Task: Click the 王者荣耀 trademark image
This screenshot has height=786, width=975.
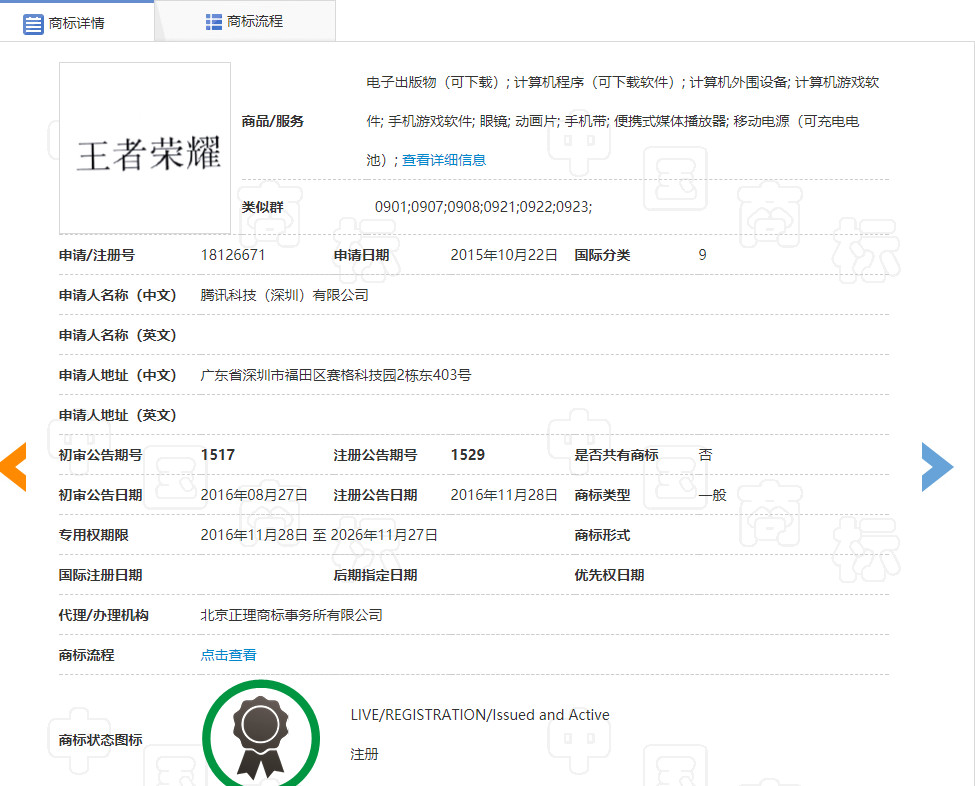Action: (x=145, y=148)
